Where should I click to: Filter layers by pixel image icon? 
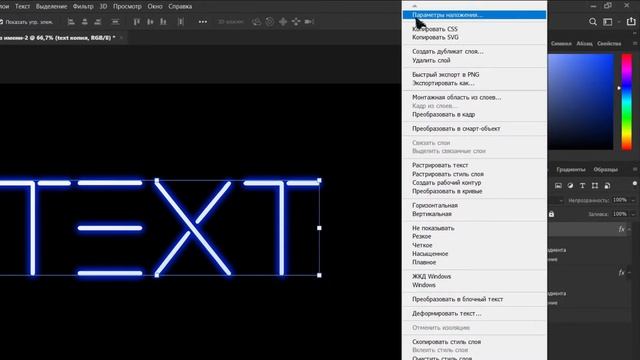558,186
